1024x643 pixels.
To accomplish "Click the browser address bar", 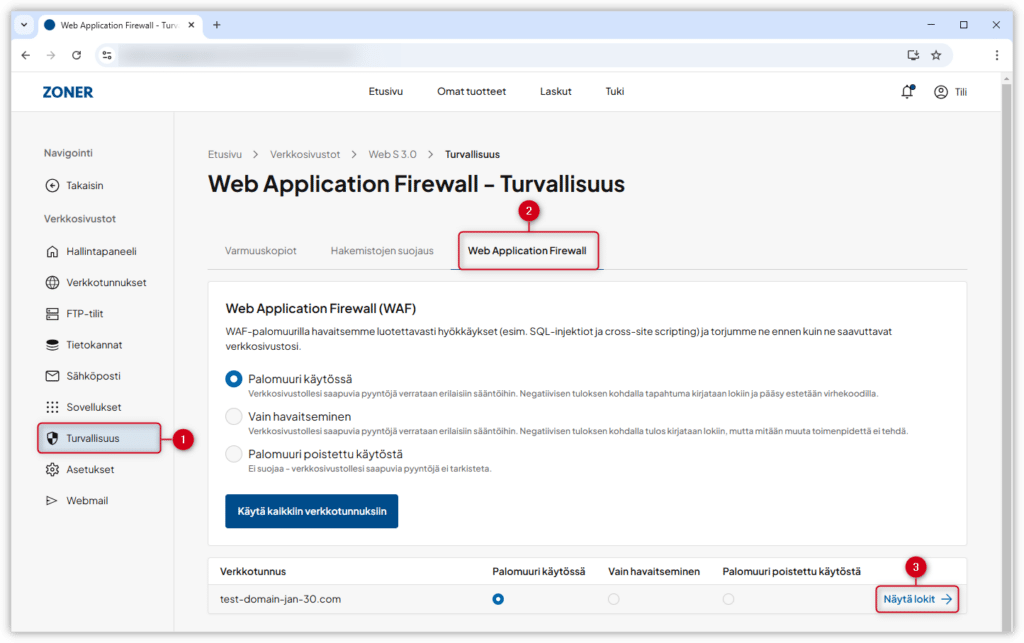I will 500,55.
